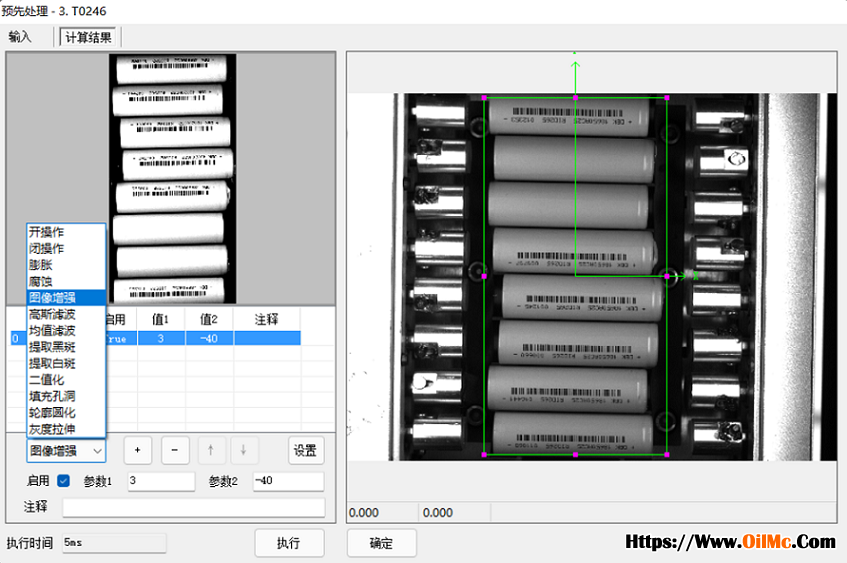
Task: Click the 注释 text field
Action: coord(194,507)
